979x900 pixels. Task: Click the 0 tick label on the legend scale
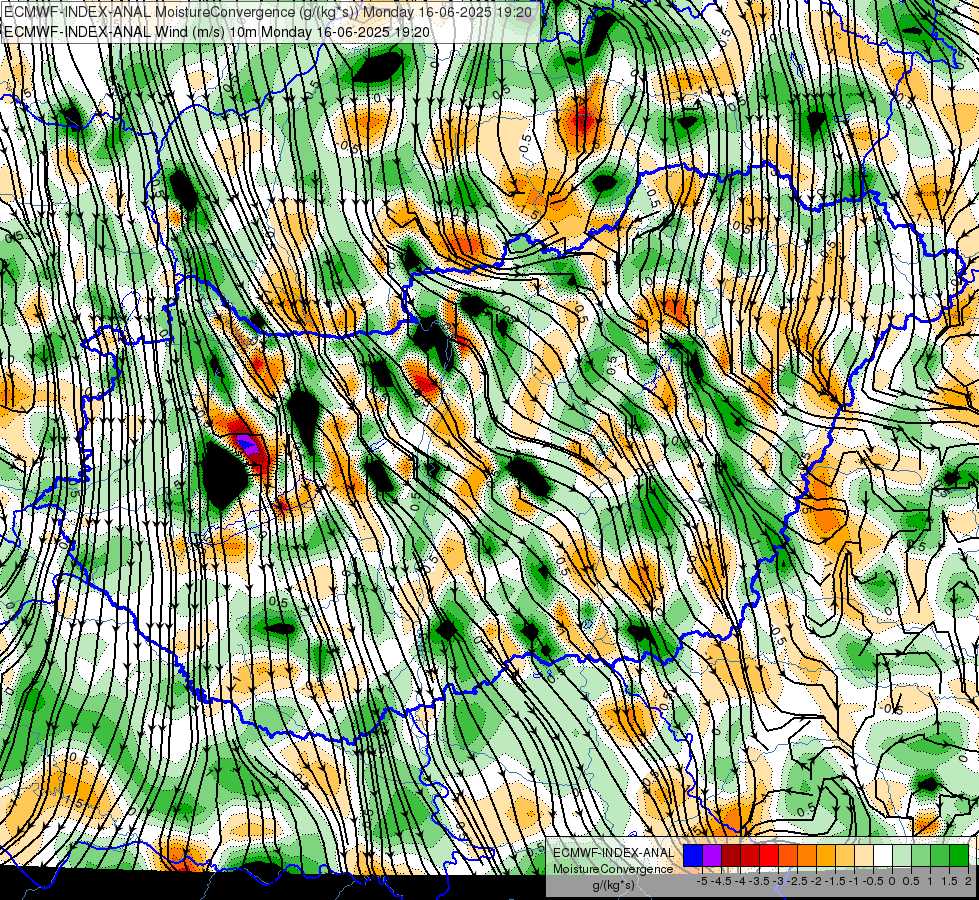click(892, 881)
